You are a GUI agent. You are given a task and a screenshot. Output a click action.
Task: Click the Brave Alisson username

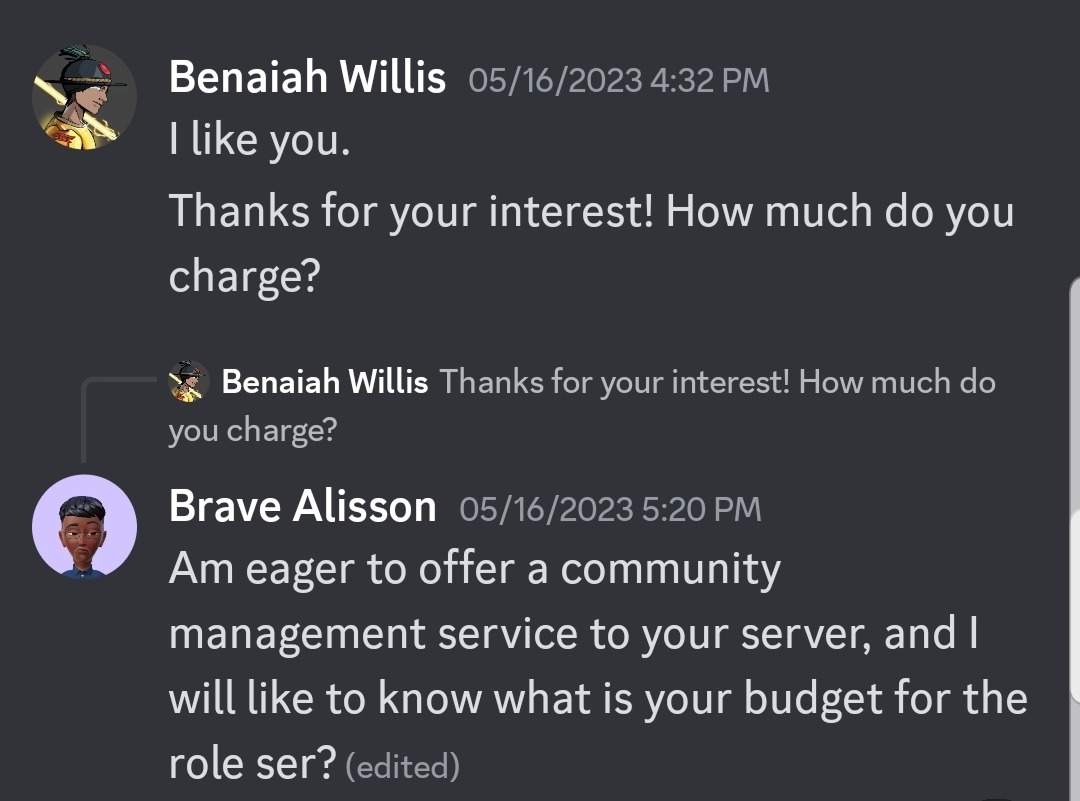(x=302, y=507)
